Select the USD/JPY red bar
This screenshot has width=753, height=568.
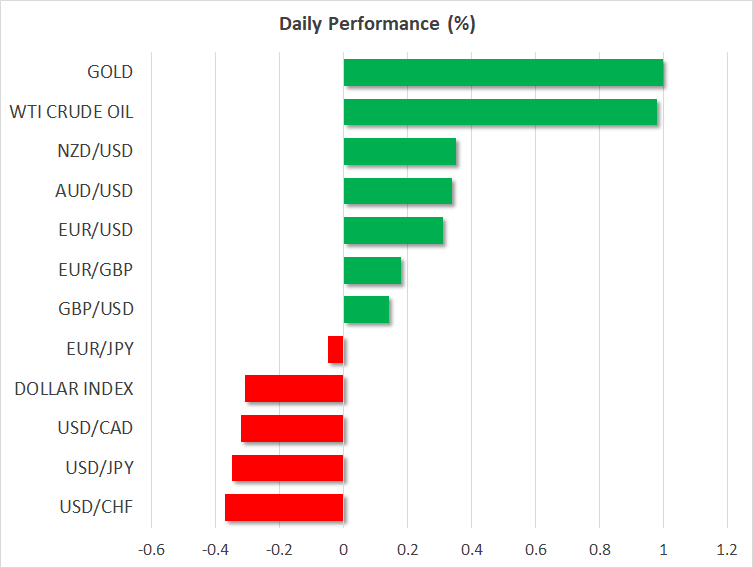click(x=288, y=468)
